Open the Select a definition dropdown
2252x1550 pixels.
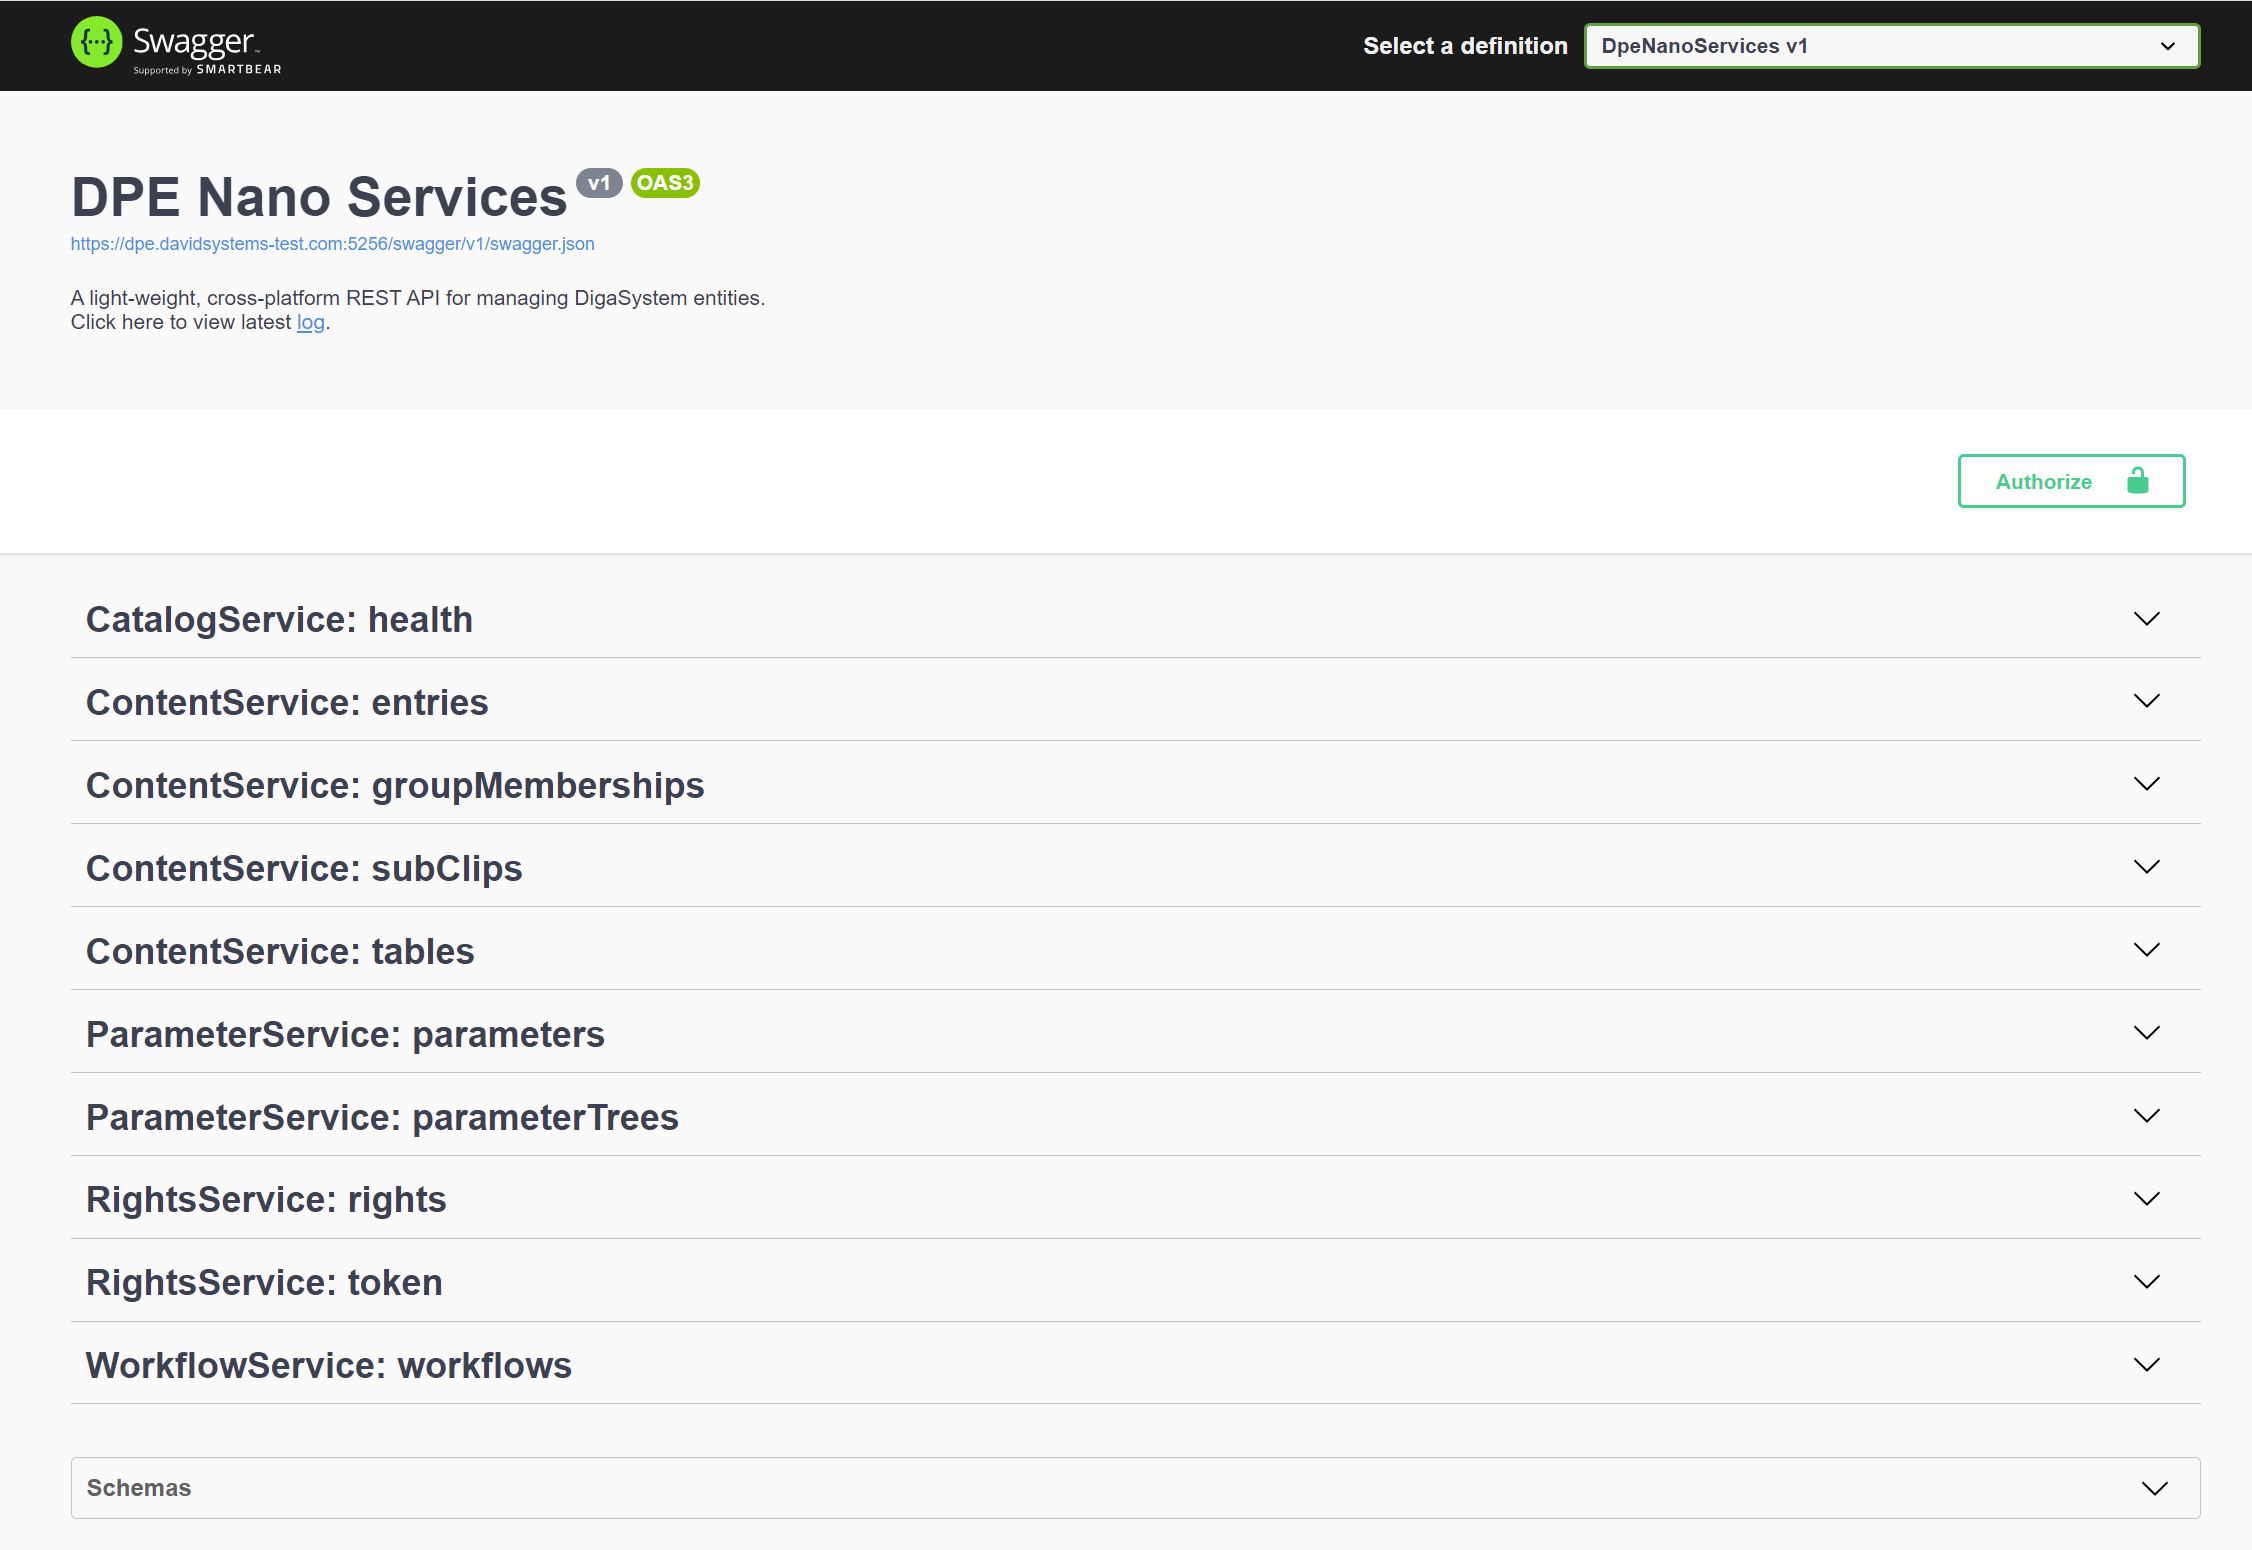pyautogui.click(x=1891, y=46)
